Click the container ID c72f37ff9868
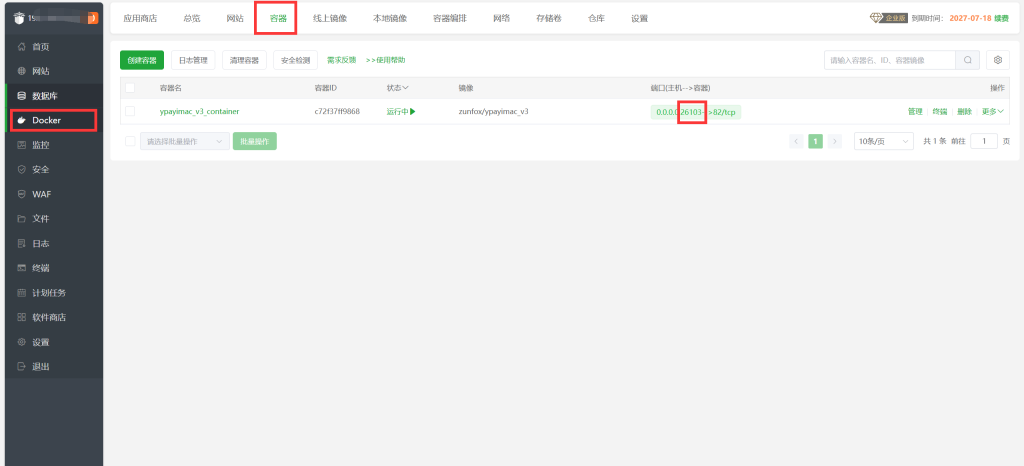The image size is (1024, 466). [x=337, y=112]
